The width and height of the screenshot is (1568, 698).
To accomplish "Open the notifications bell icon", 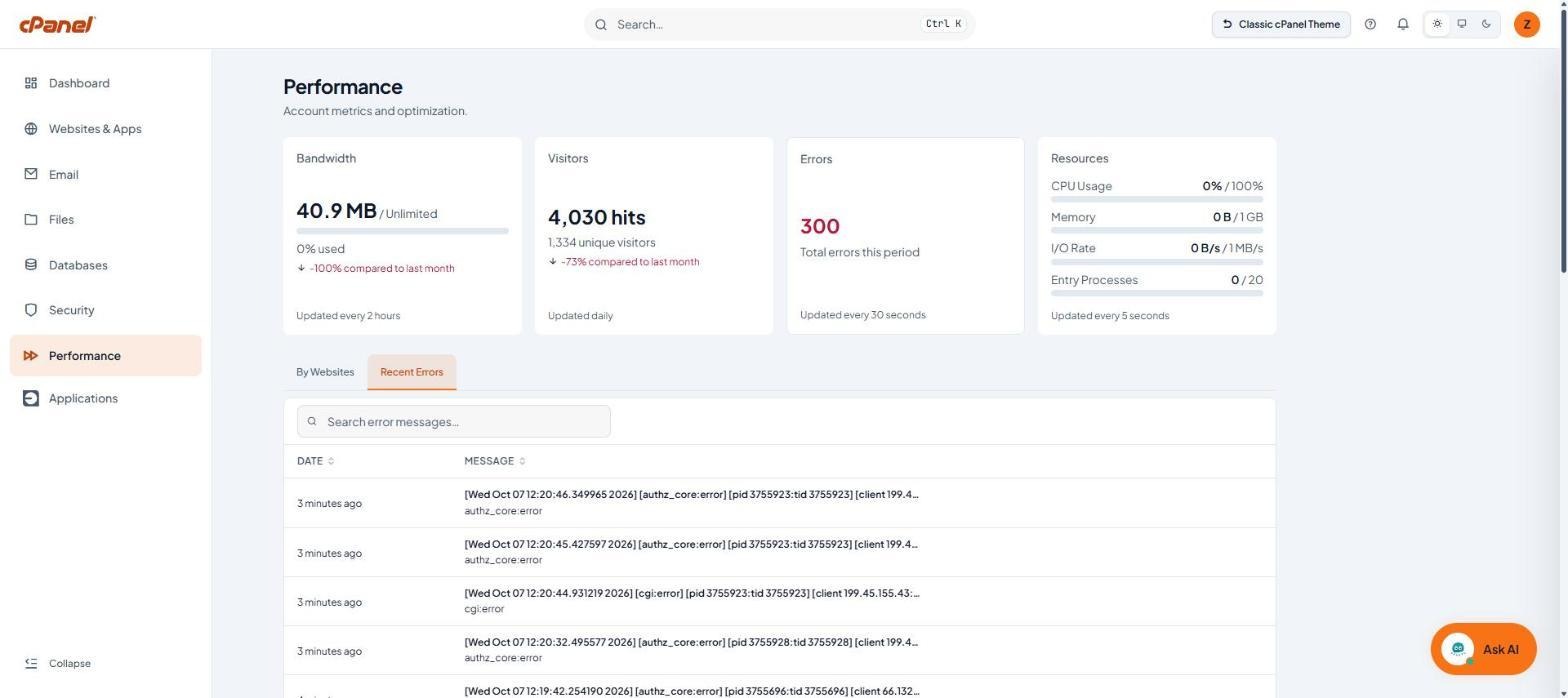I will pyautogui.click(x=1403, y=24).
